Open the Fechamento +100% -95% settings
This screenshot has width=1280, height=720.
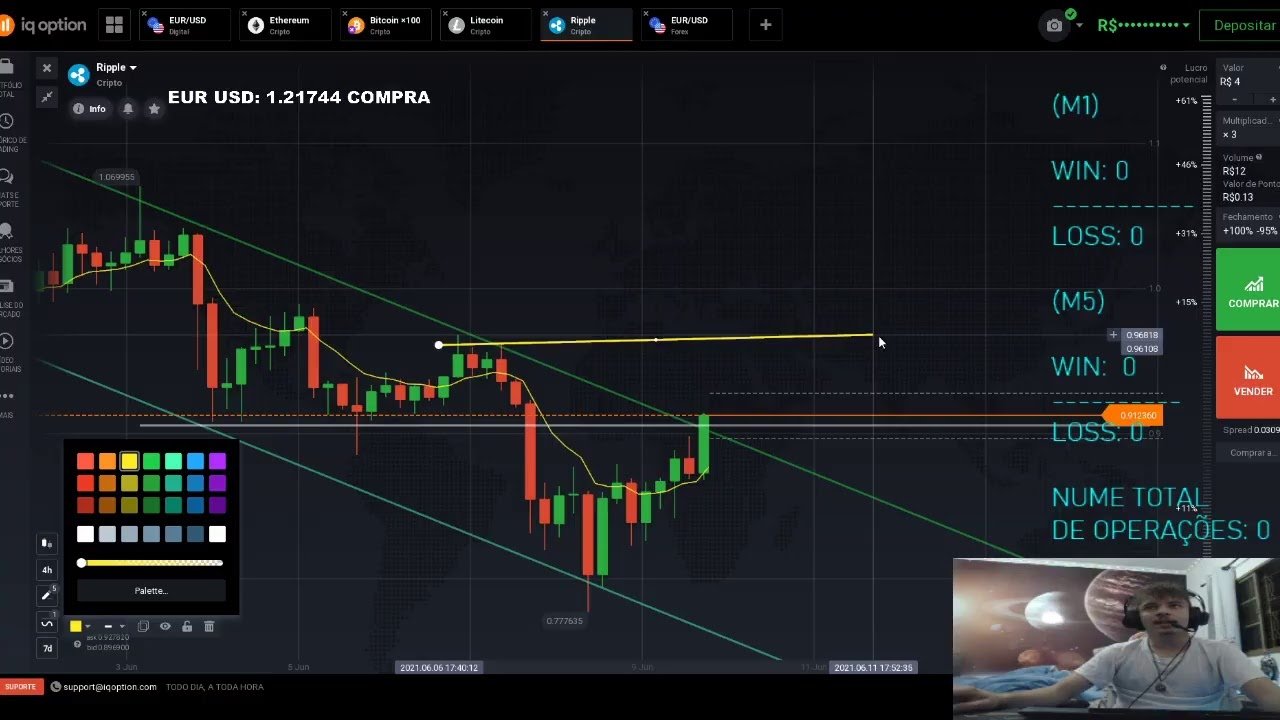coord(1249,224)
